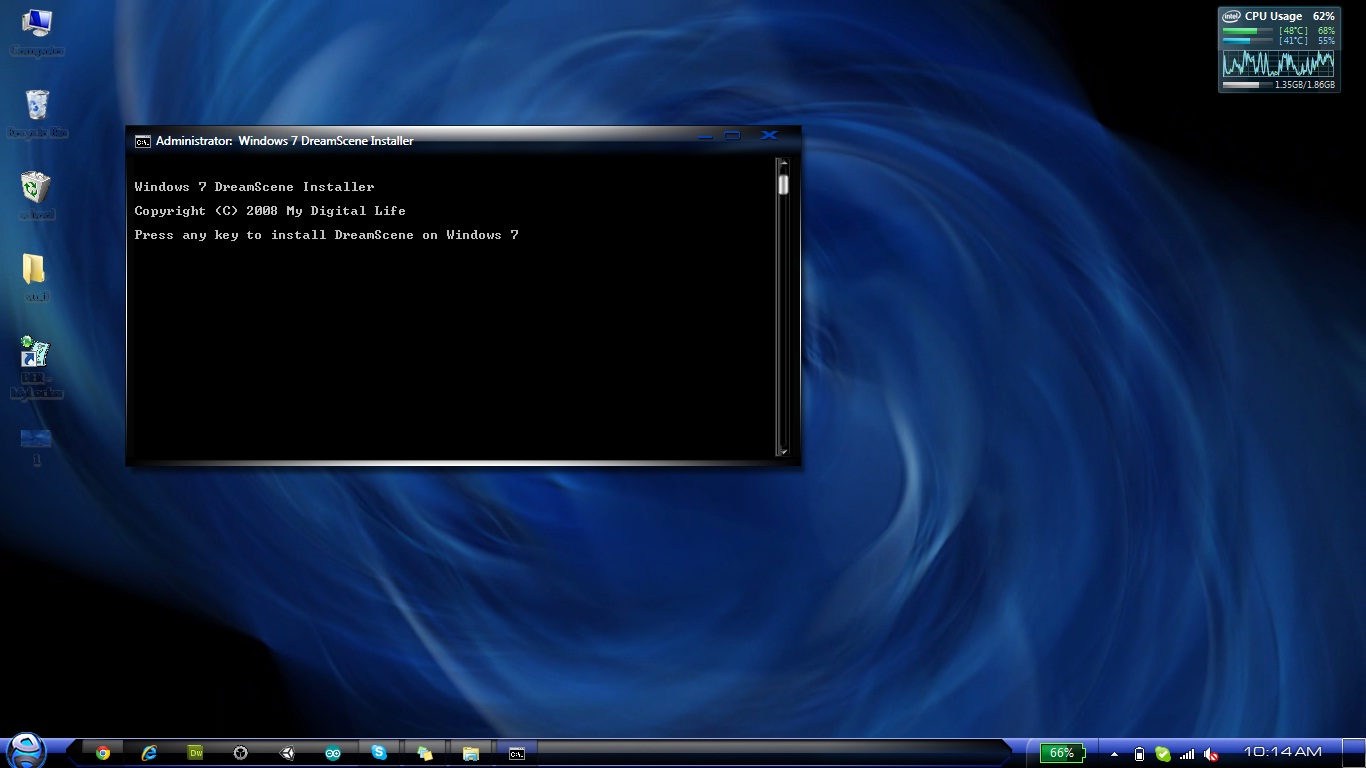Image resolution: width=1366 pixels, height=768 pixels.
Task: Click the green checkmark tray icon
Action: pyautogui.click(x=1163, y=754)
